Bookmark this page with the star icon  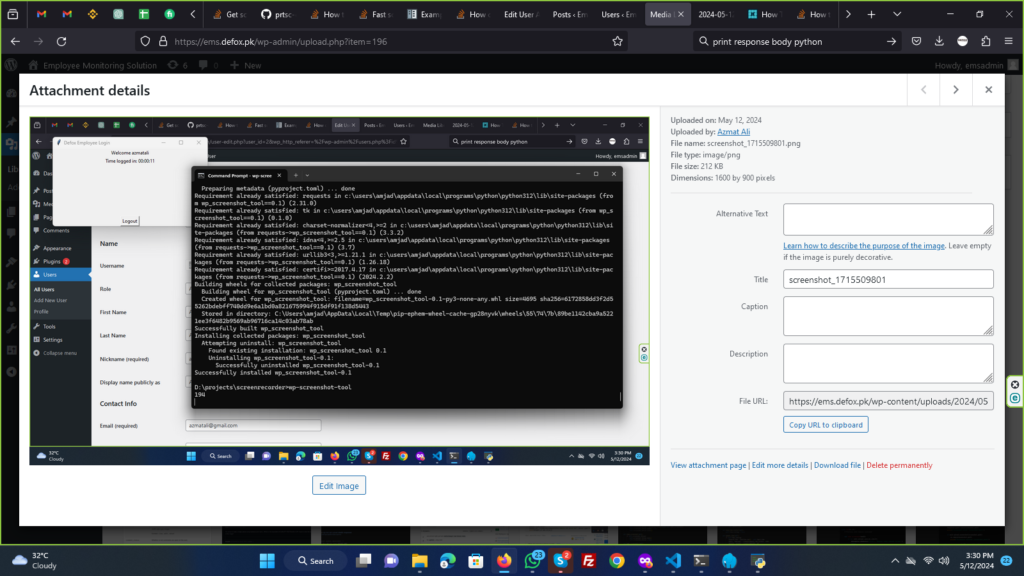pyautogui.click(x=617, y=41)
